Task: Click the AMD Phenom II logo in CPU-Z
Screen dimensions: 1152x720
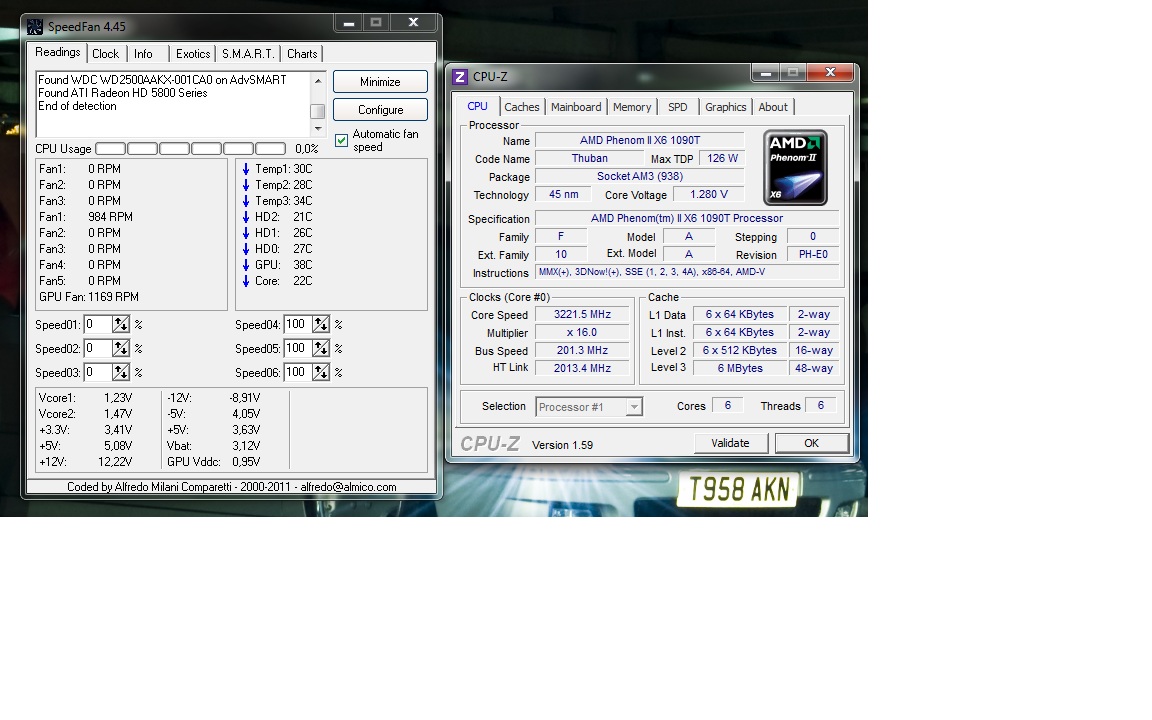Action: 795,168
